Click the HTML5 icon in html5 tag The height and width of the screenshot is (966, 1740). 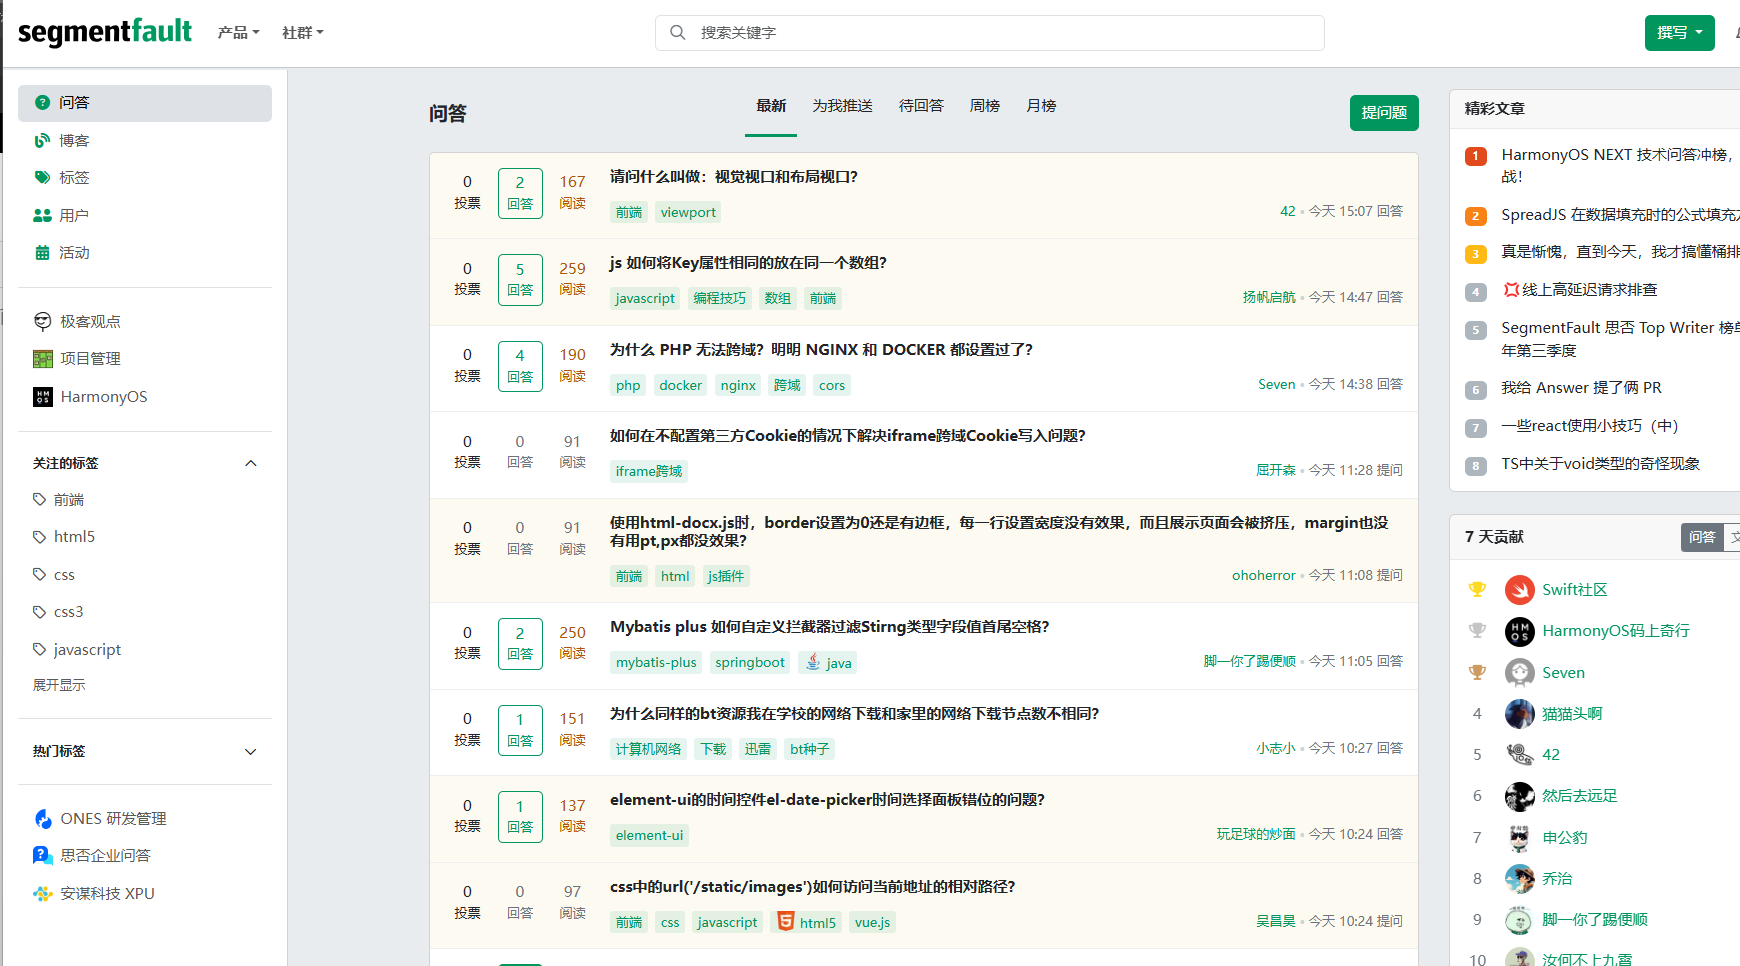pyautogui.click(x=786, y=922)
